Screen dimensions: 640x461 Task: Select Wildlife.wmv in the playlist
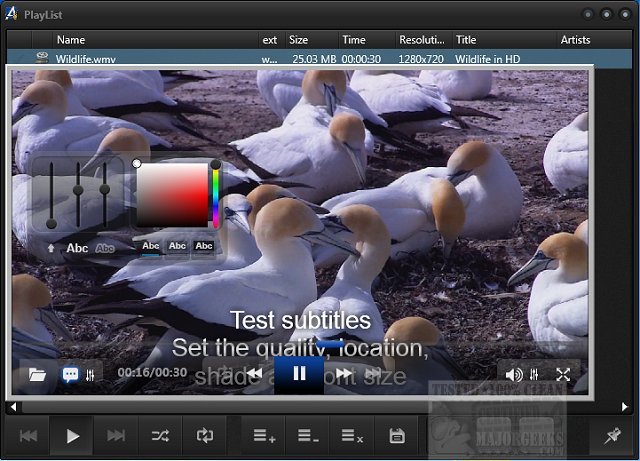86,60
